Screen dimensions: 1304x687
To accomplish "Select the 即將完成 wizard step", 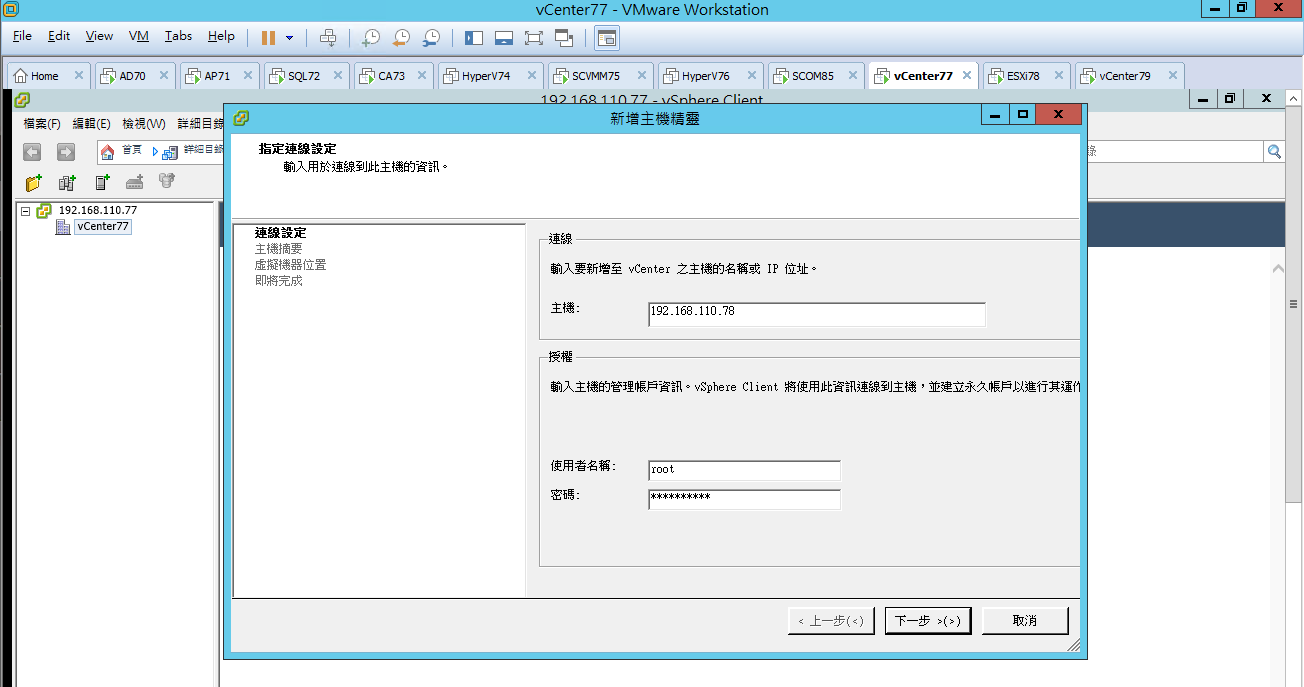I will pyautogui.click(x=278, y=281).
